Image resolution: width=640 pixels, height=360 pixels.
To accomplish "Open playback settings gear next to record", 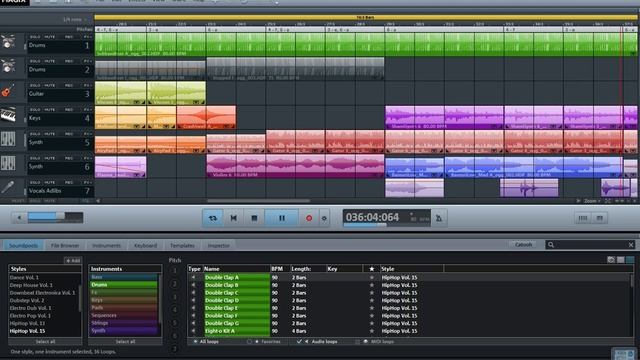I will [324, 218].
